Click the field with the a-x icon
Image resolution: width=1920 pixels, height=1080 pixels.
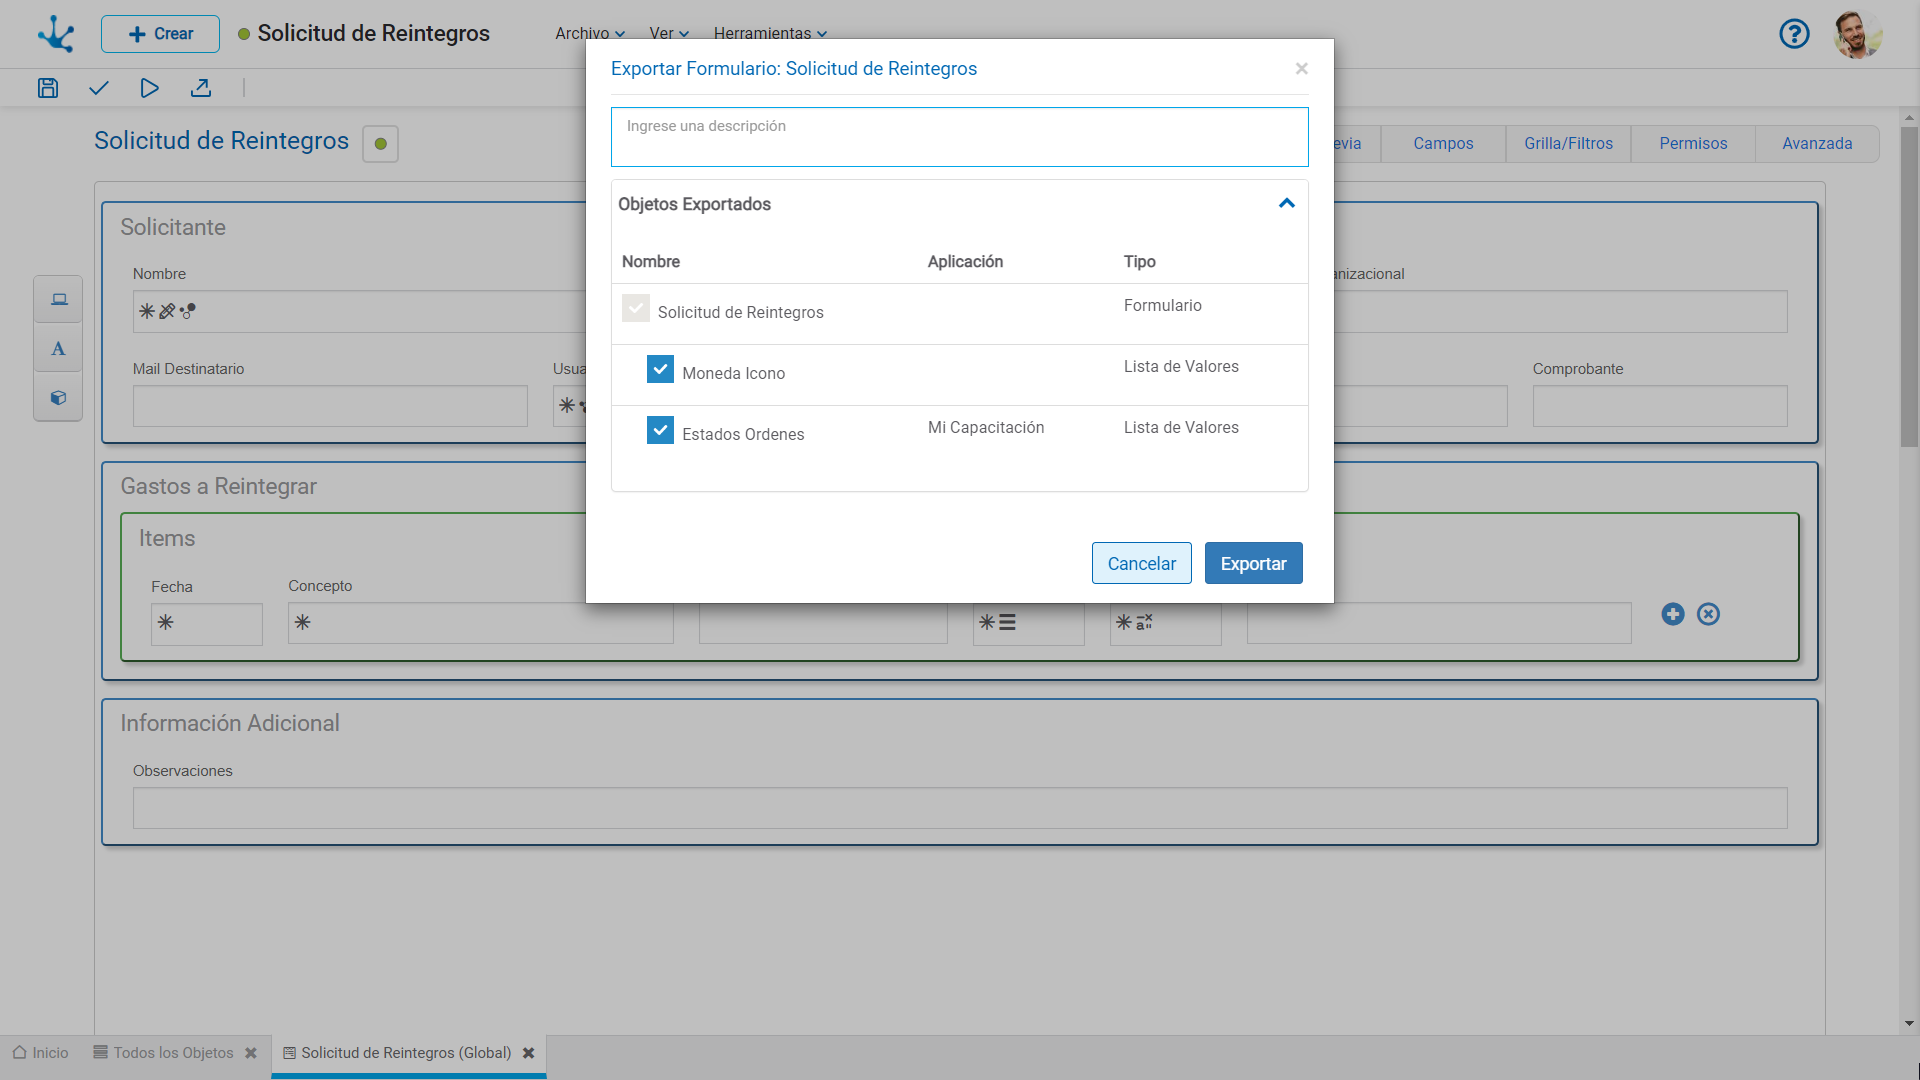coord(1165,623)
